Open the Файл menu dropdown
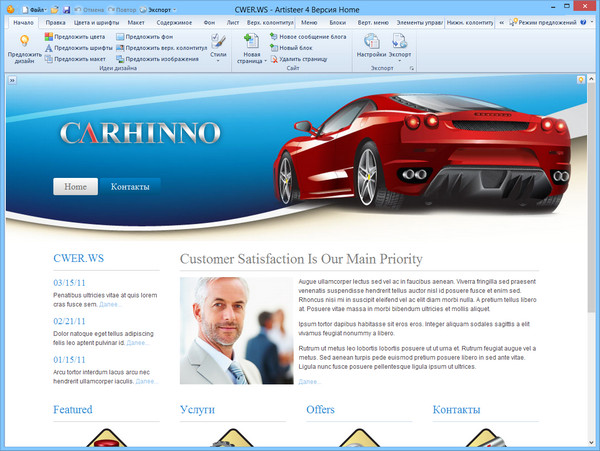The width and height of the screenshot is (600, 451). coord(34,8)
